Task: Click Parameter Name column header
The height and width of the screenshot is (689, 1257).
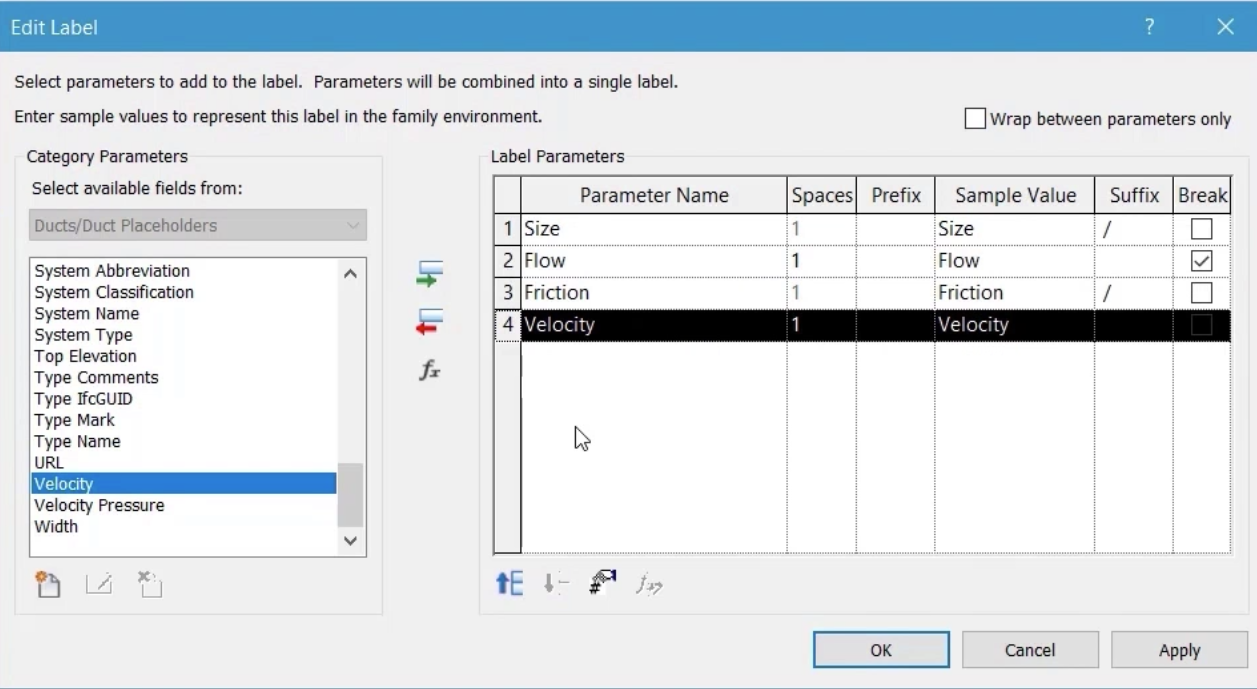Action: tap(654, 196)
